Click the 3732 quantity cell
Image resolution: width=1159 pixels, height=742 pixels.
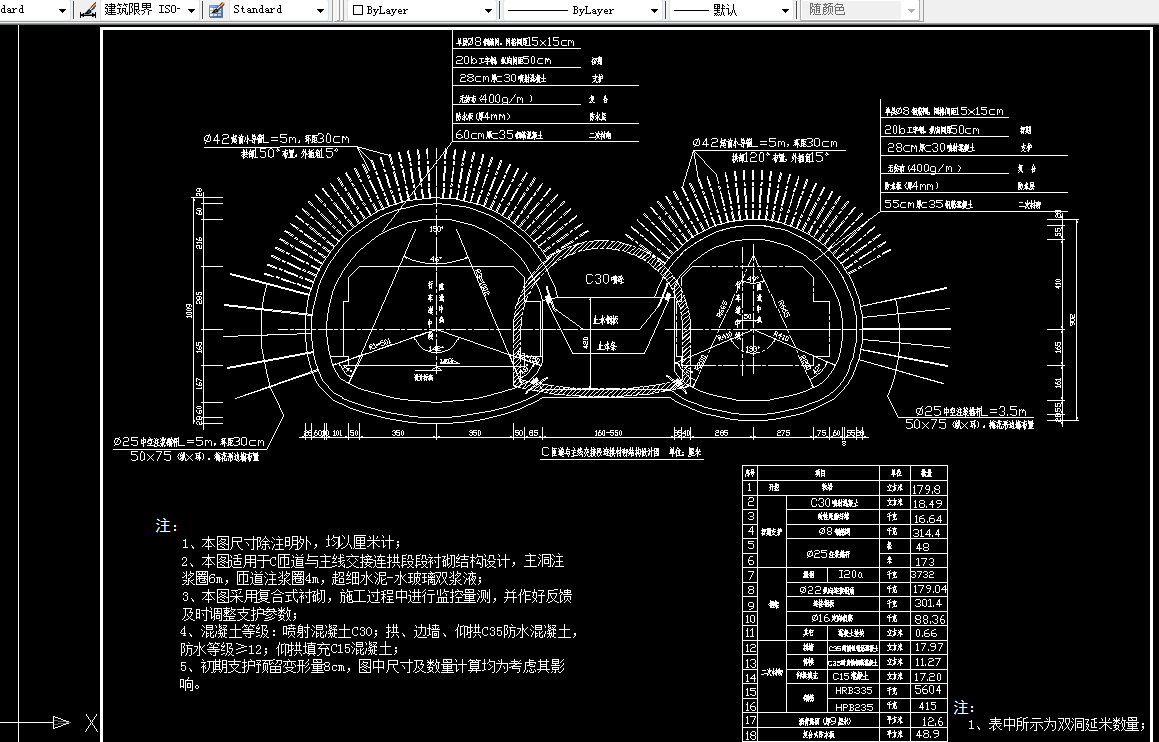(928, 575)
